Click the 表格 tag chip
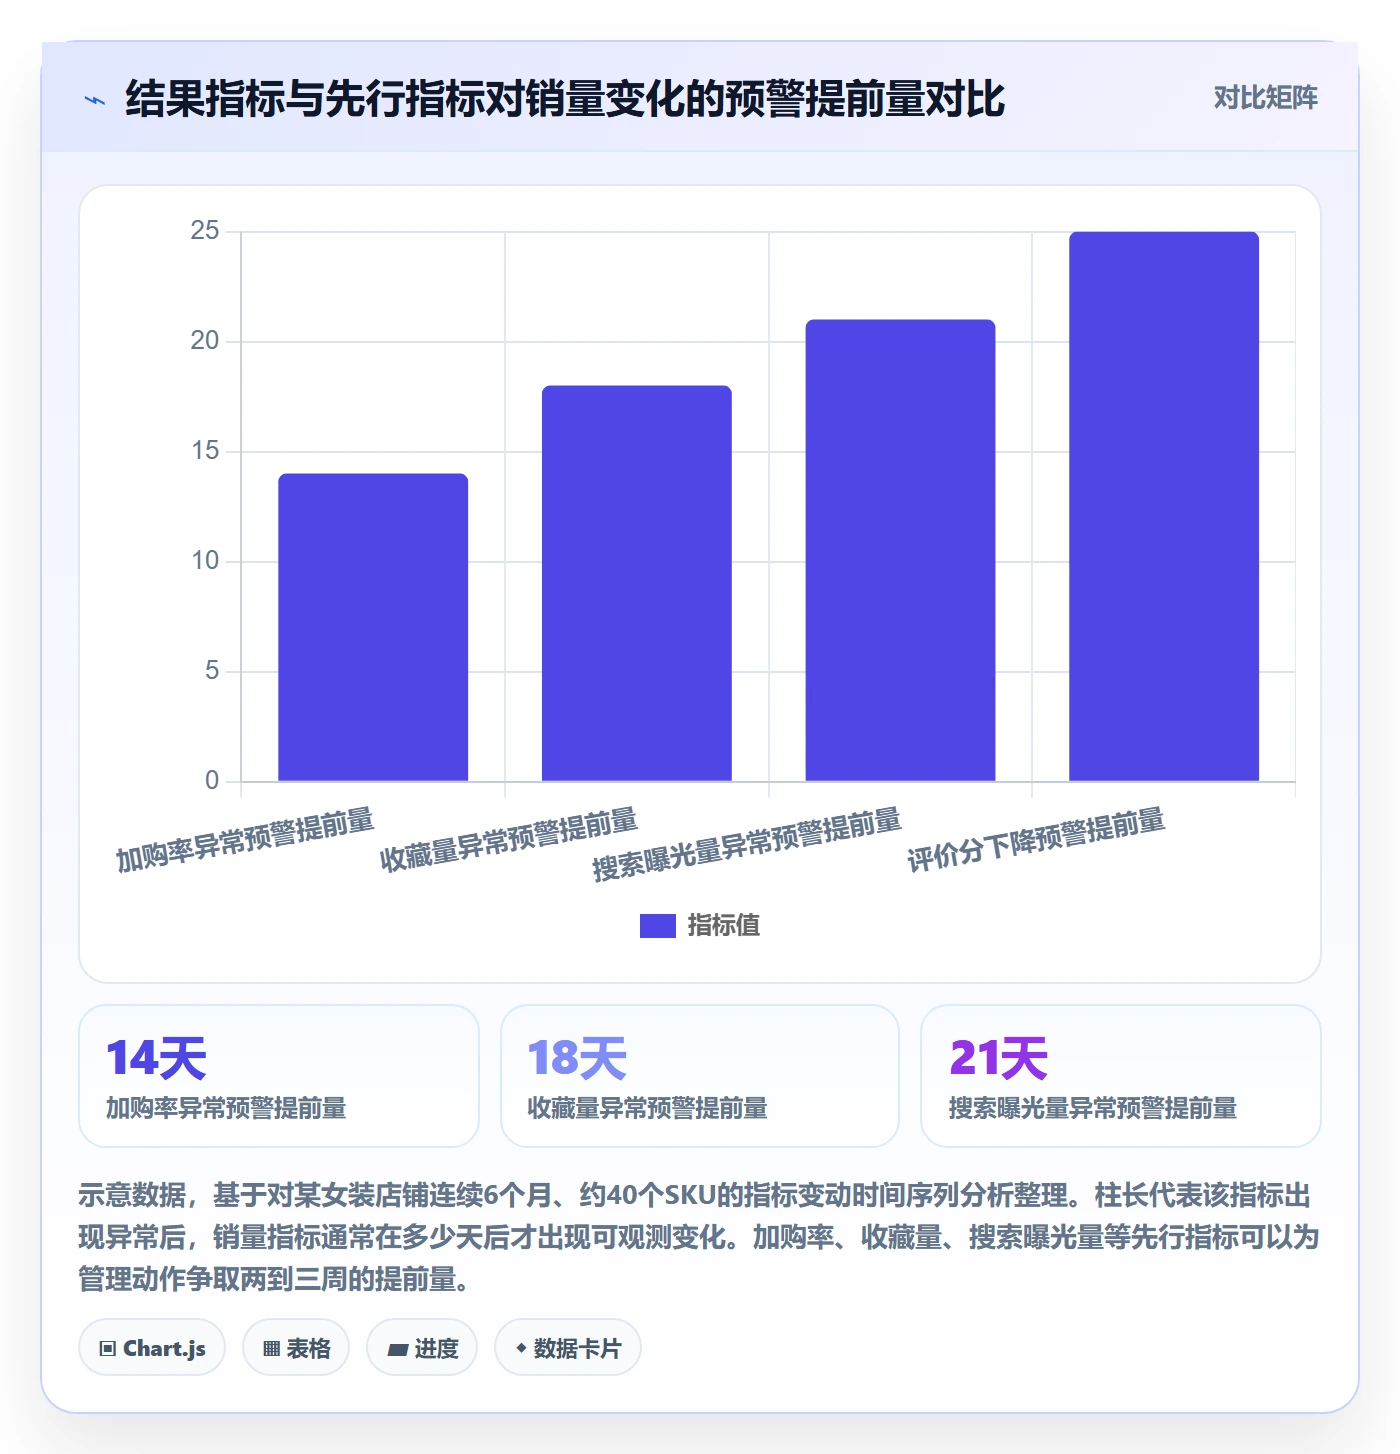Image resolution: width=1400 pixels, height=1454 pixels. click(x=296, y=1348)
